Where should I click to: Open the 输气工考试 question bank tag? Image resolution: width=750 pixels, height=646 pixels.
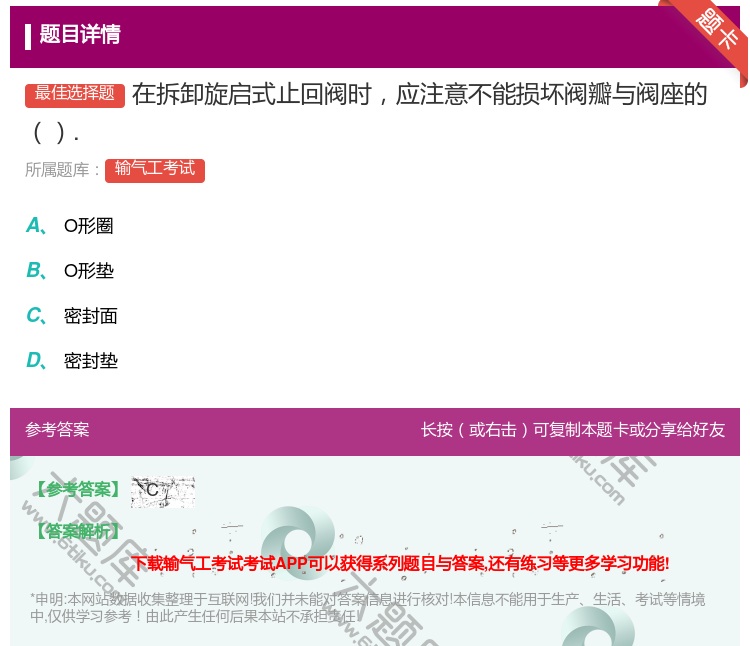coord(154,170)
